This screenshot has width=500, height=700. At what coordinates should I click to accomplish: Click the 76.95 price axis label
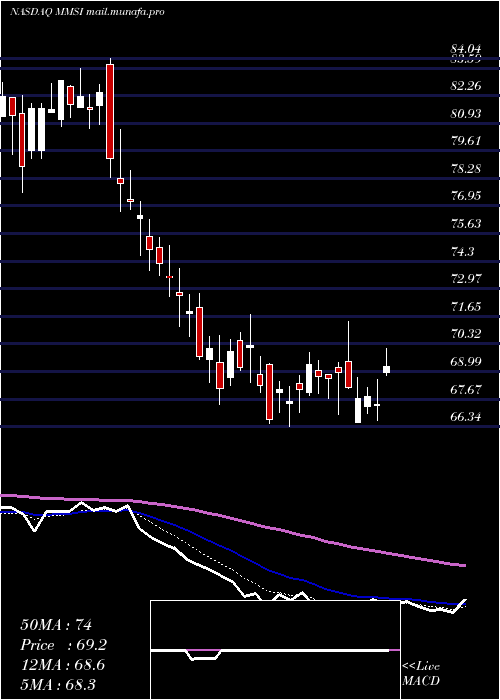(466, 196)
